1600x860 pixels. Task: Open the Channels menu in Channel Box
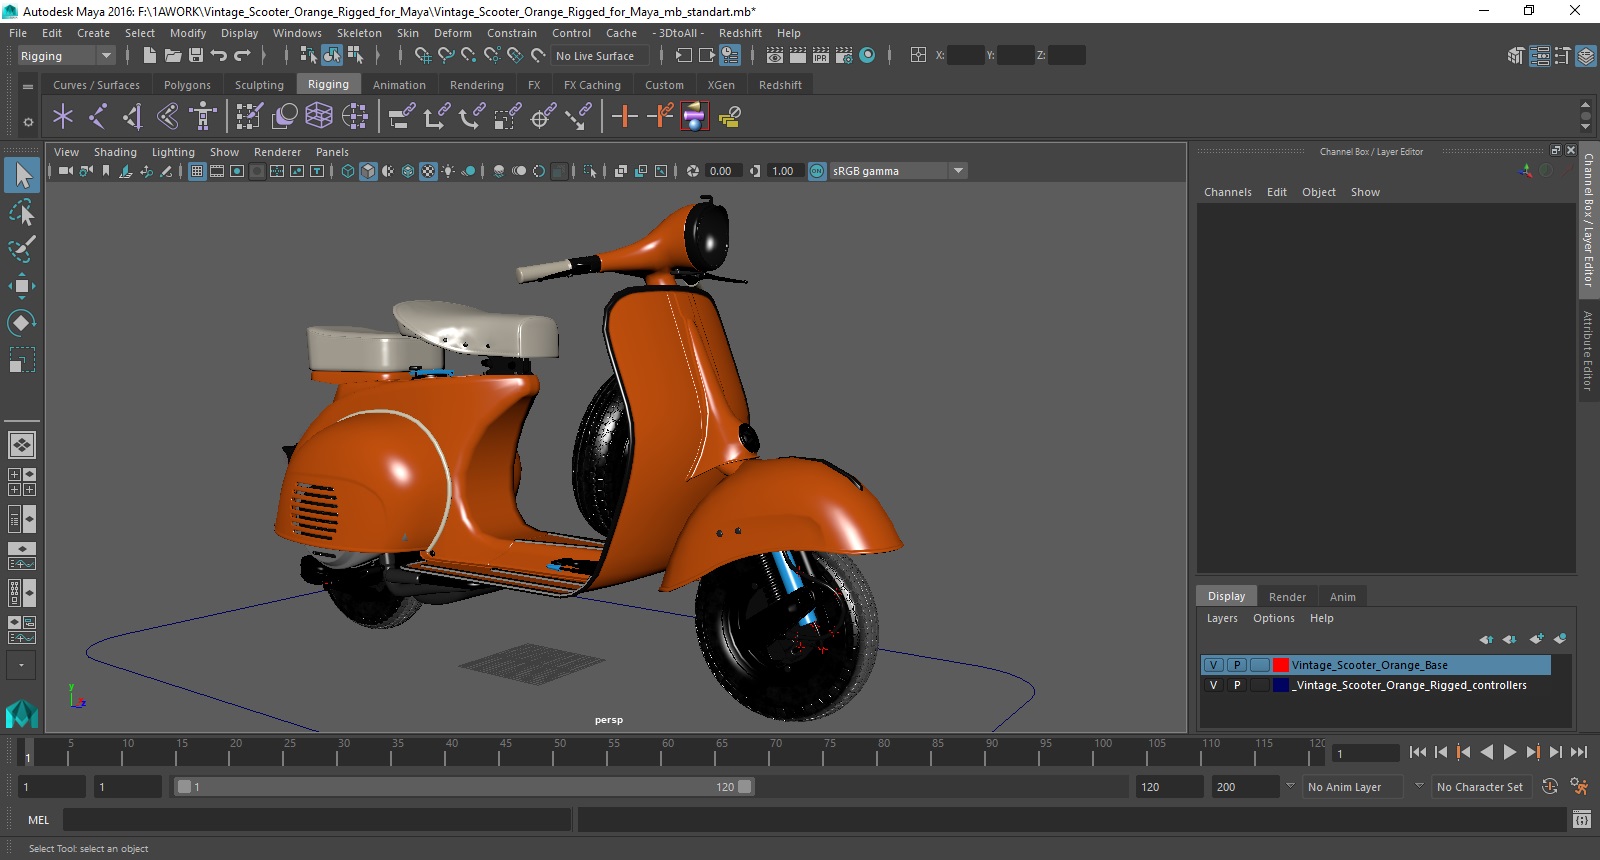click(x=1228, y=192)
